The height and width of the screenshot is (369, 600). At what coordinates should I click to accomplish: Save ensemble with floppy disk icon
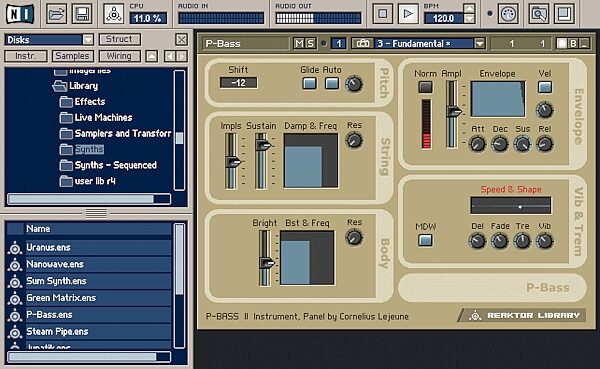82,14
